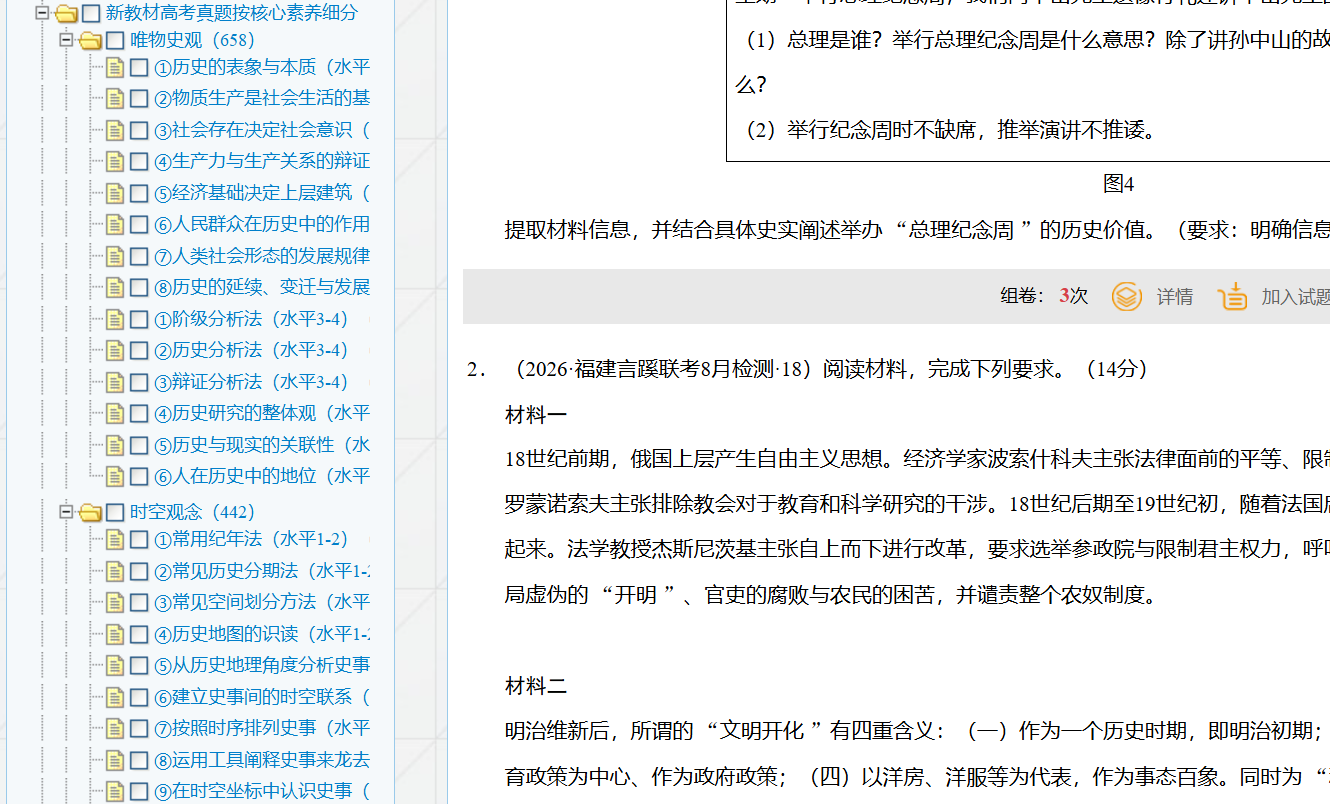This screenshot has width=1330, height=804.
Task: Open ⑦按照时序排列史事 category
Action: coord(262,728)
